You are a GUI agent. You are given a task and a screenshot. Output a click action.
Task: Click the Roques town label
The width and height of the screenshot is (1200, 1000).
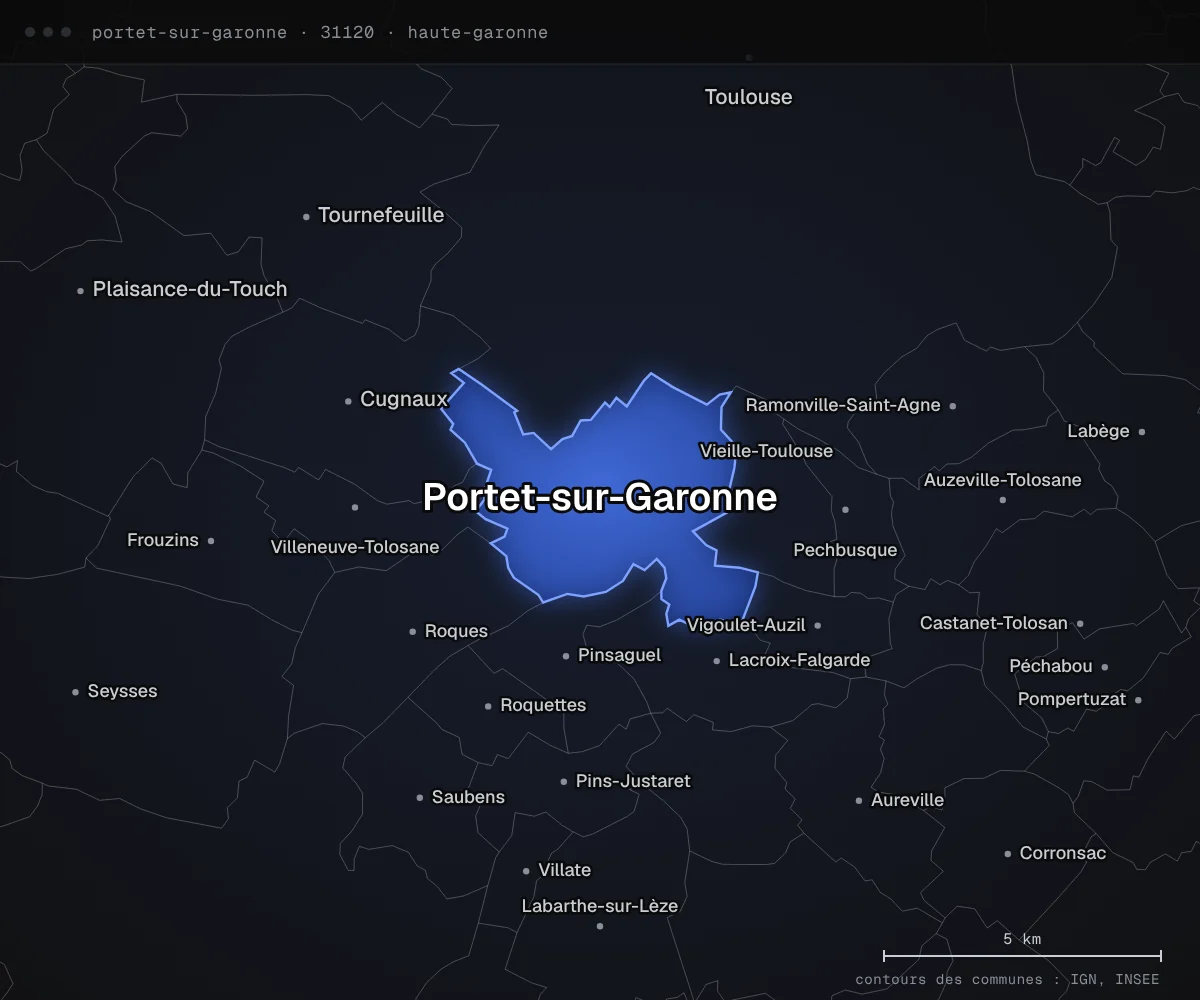pyautogui.click(x=456, y=631)
